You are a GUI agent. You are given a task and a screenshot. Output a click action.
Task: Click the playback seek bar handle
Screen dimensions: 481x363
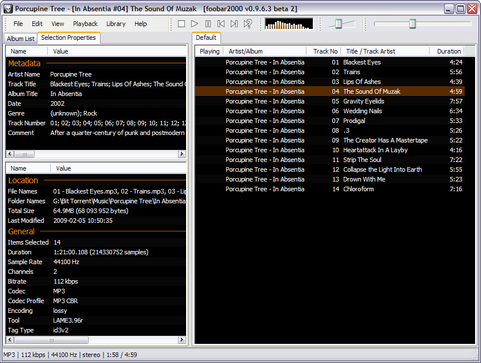click(413, 24)
